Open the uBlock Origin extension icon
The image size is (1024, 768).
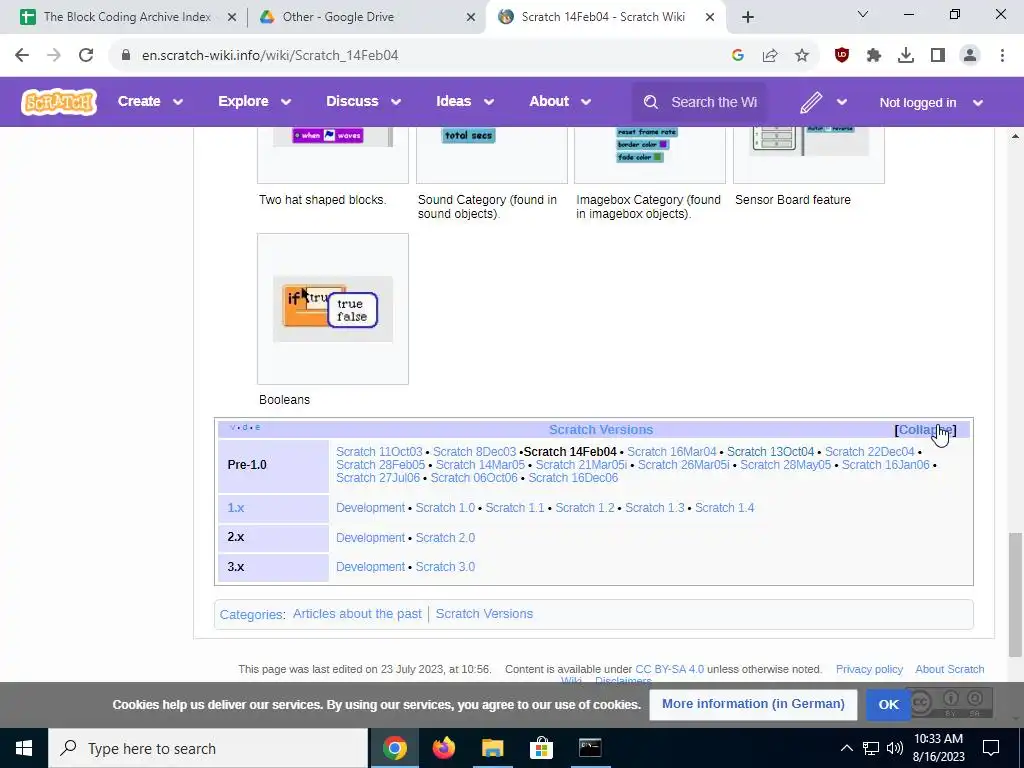coord(842,56)
